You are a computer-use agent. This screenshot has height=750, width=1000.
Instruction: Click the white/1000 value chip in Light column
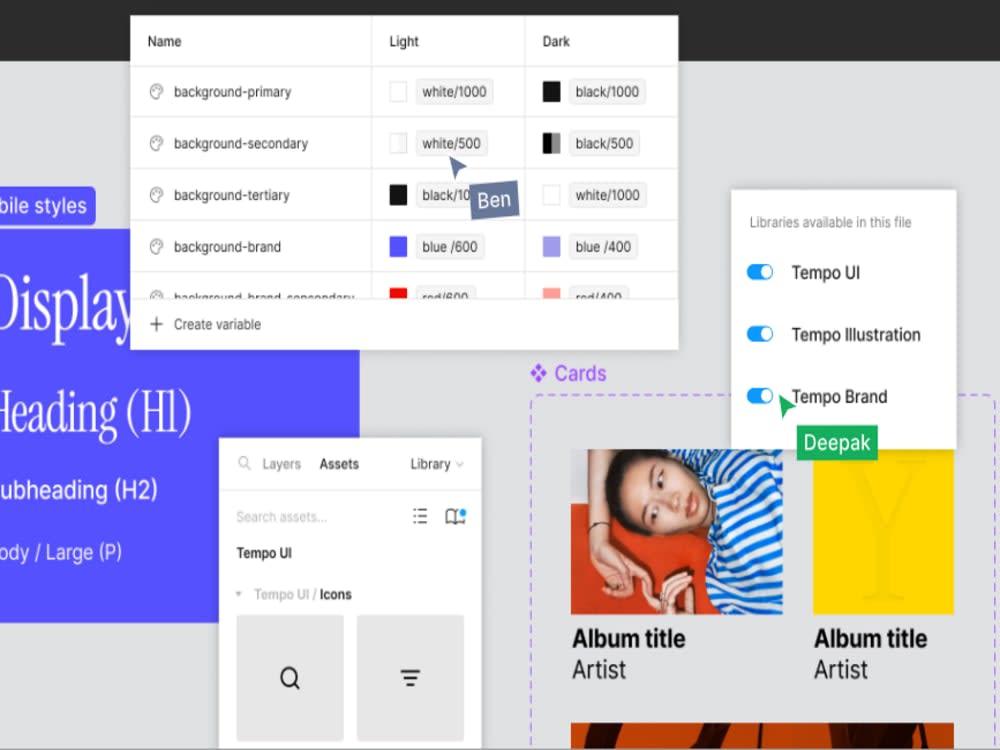click(x=454, y=92)
